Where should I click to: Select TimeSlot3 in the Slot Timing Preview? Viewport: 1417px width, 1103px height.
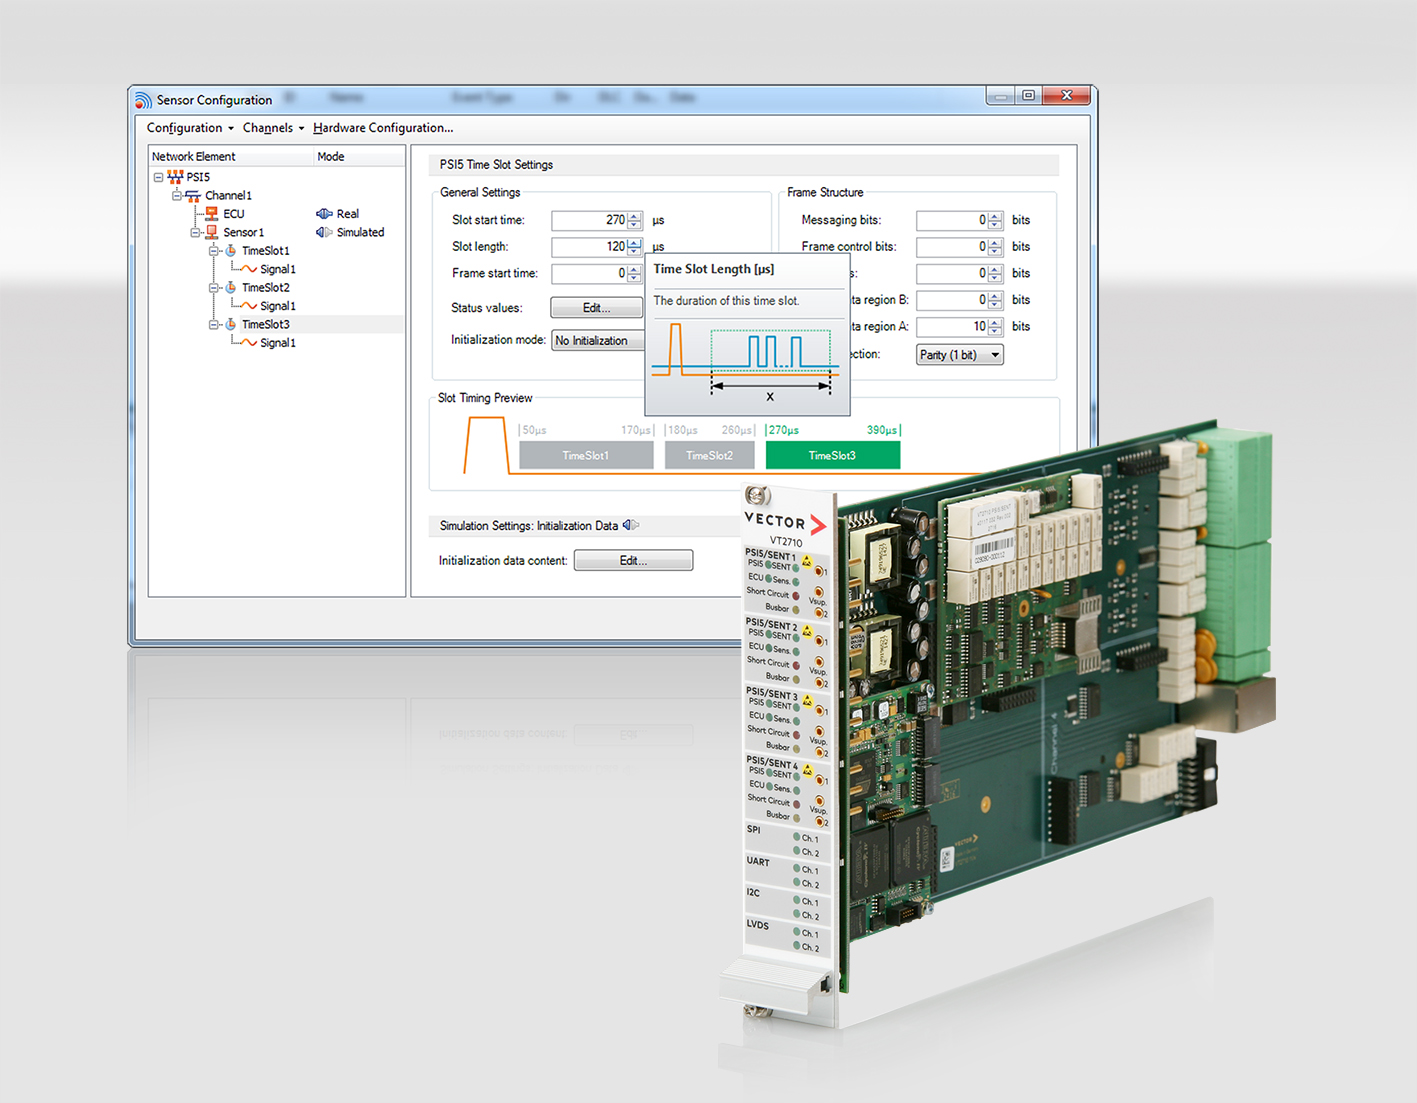(x=831, y=455)
